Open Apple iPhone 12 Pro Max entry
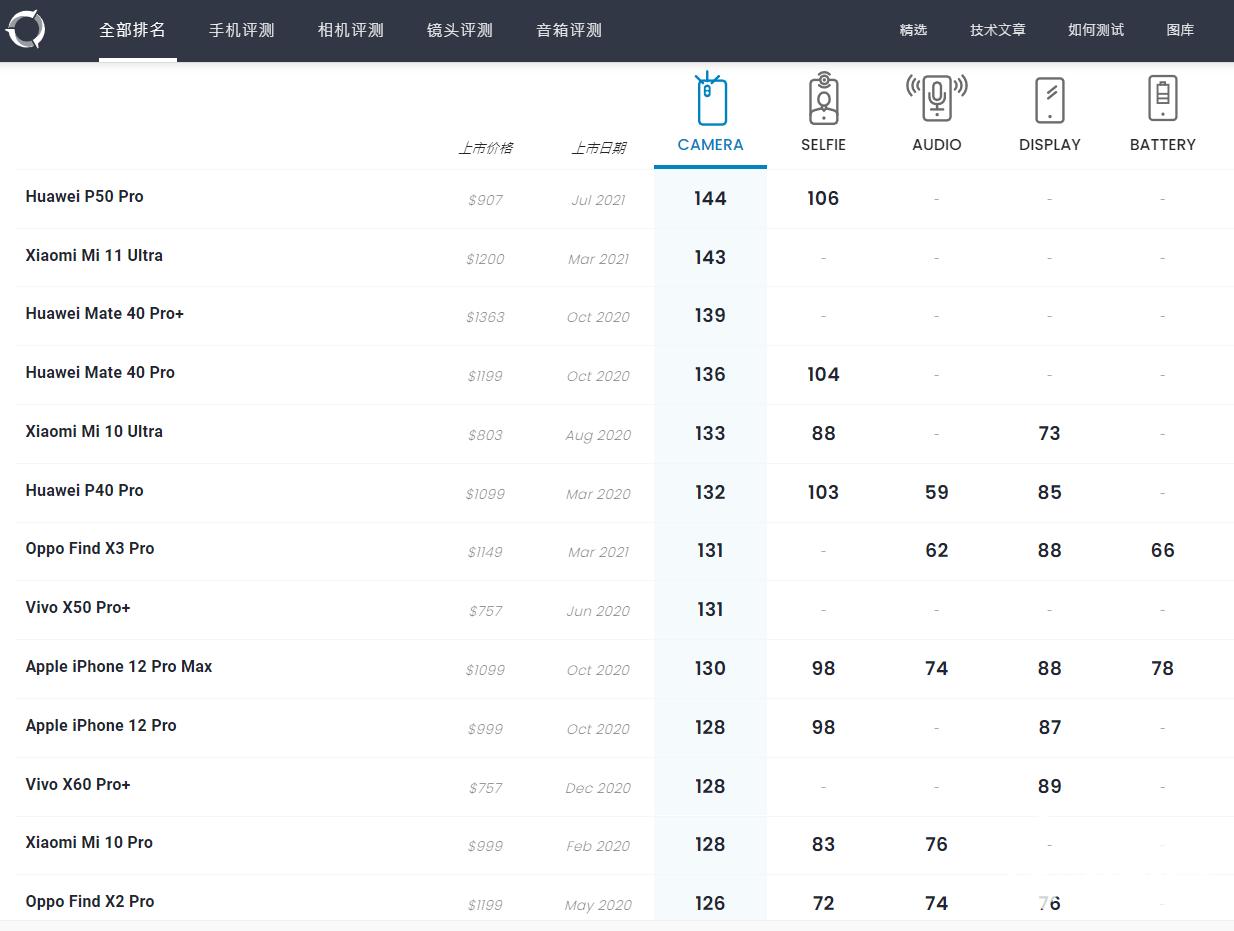This screenshot has width=1234, height=931. coord(119,667)
